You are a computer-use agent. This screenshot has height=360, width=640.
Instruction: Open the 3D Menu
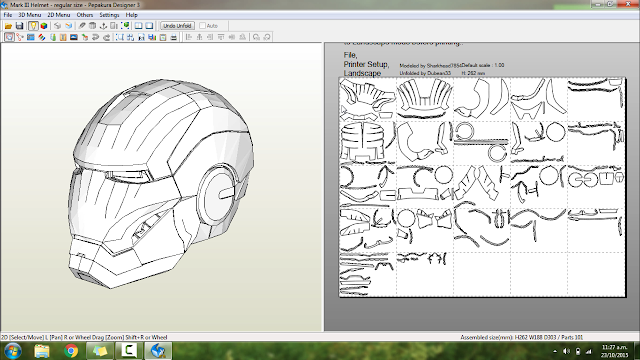29,15
